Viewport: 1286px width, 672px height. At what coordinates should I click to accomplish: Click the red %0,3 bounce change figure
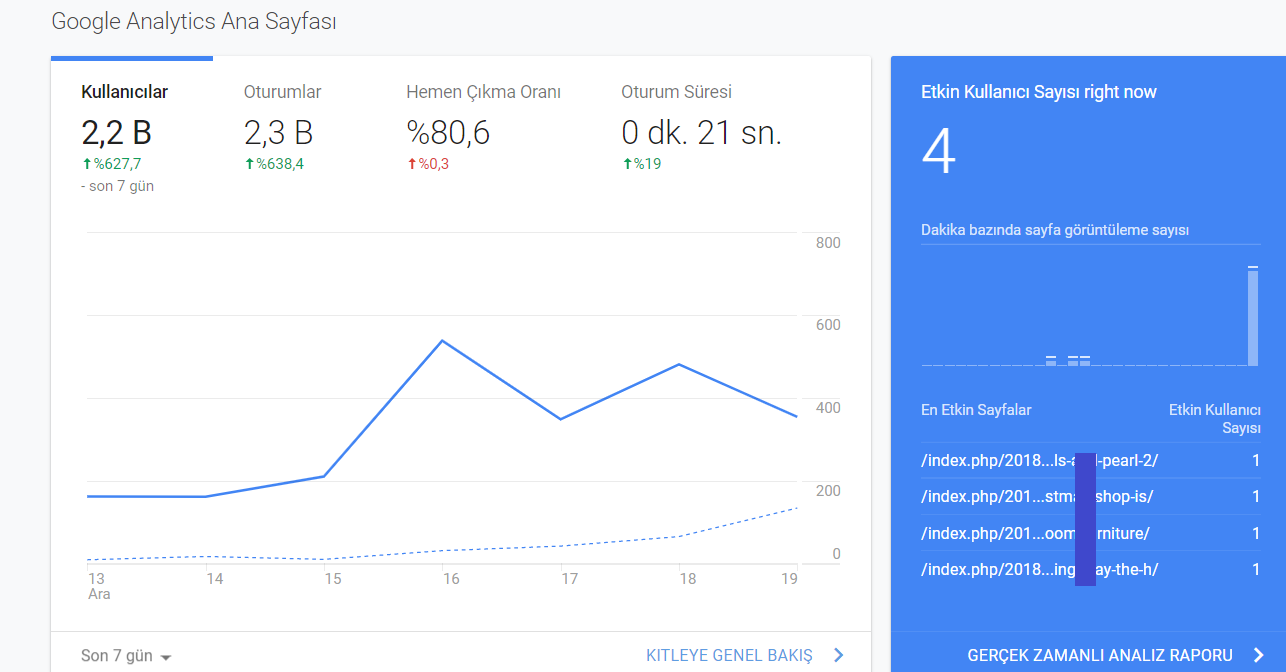click(428, 164)
